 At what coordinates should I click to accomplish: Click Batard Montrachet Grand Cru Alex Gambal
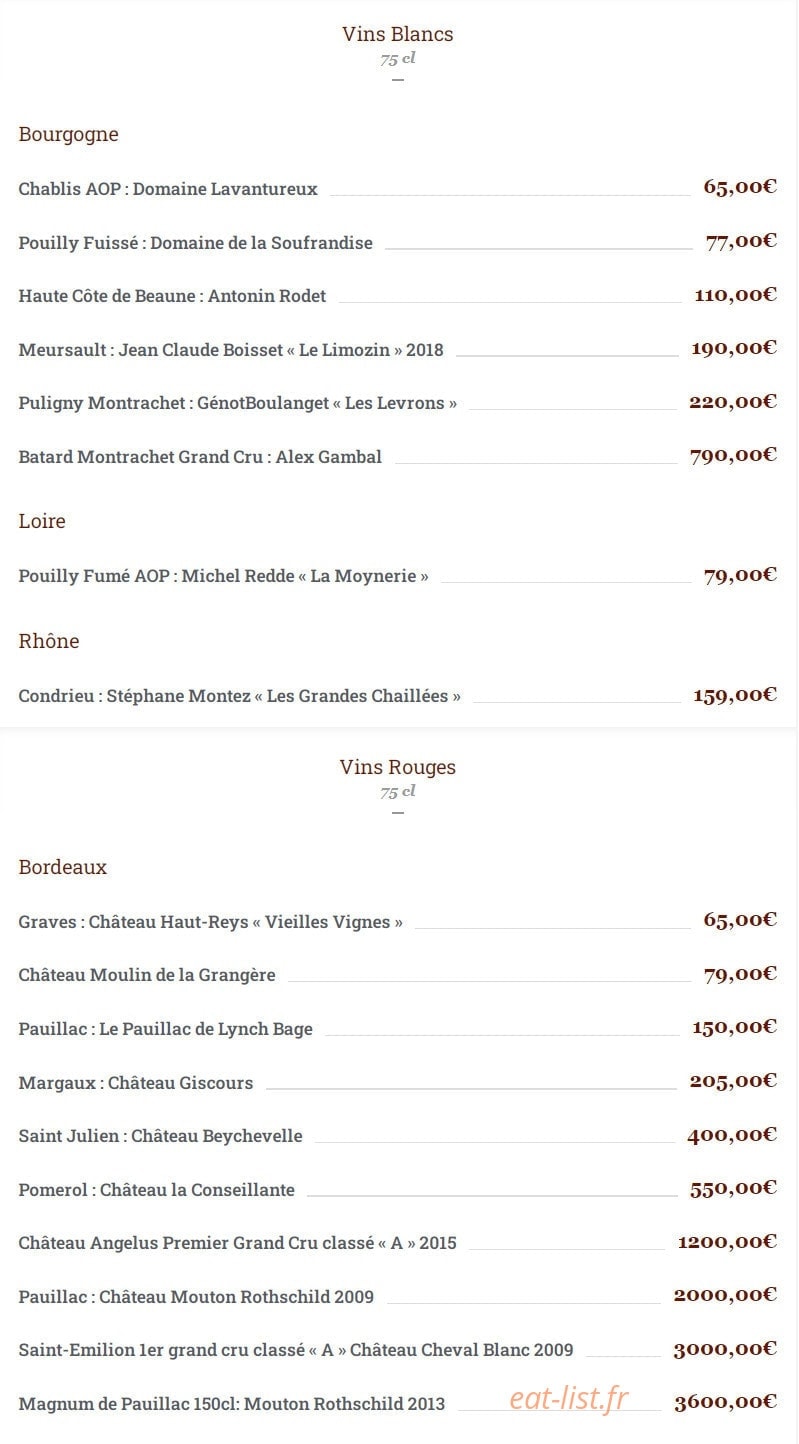pyautogui.click(x=200, y=457)
